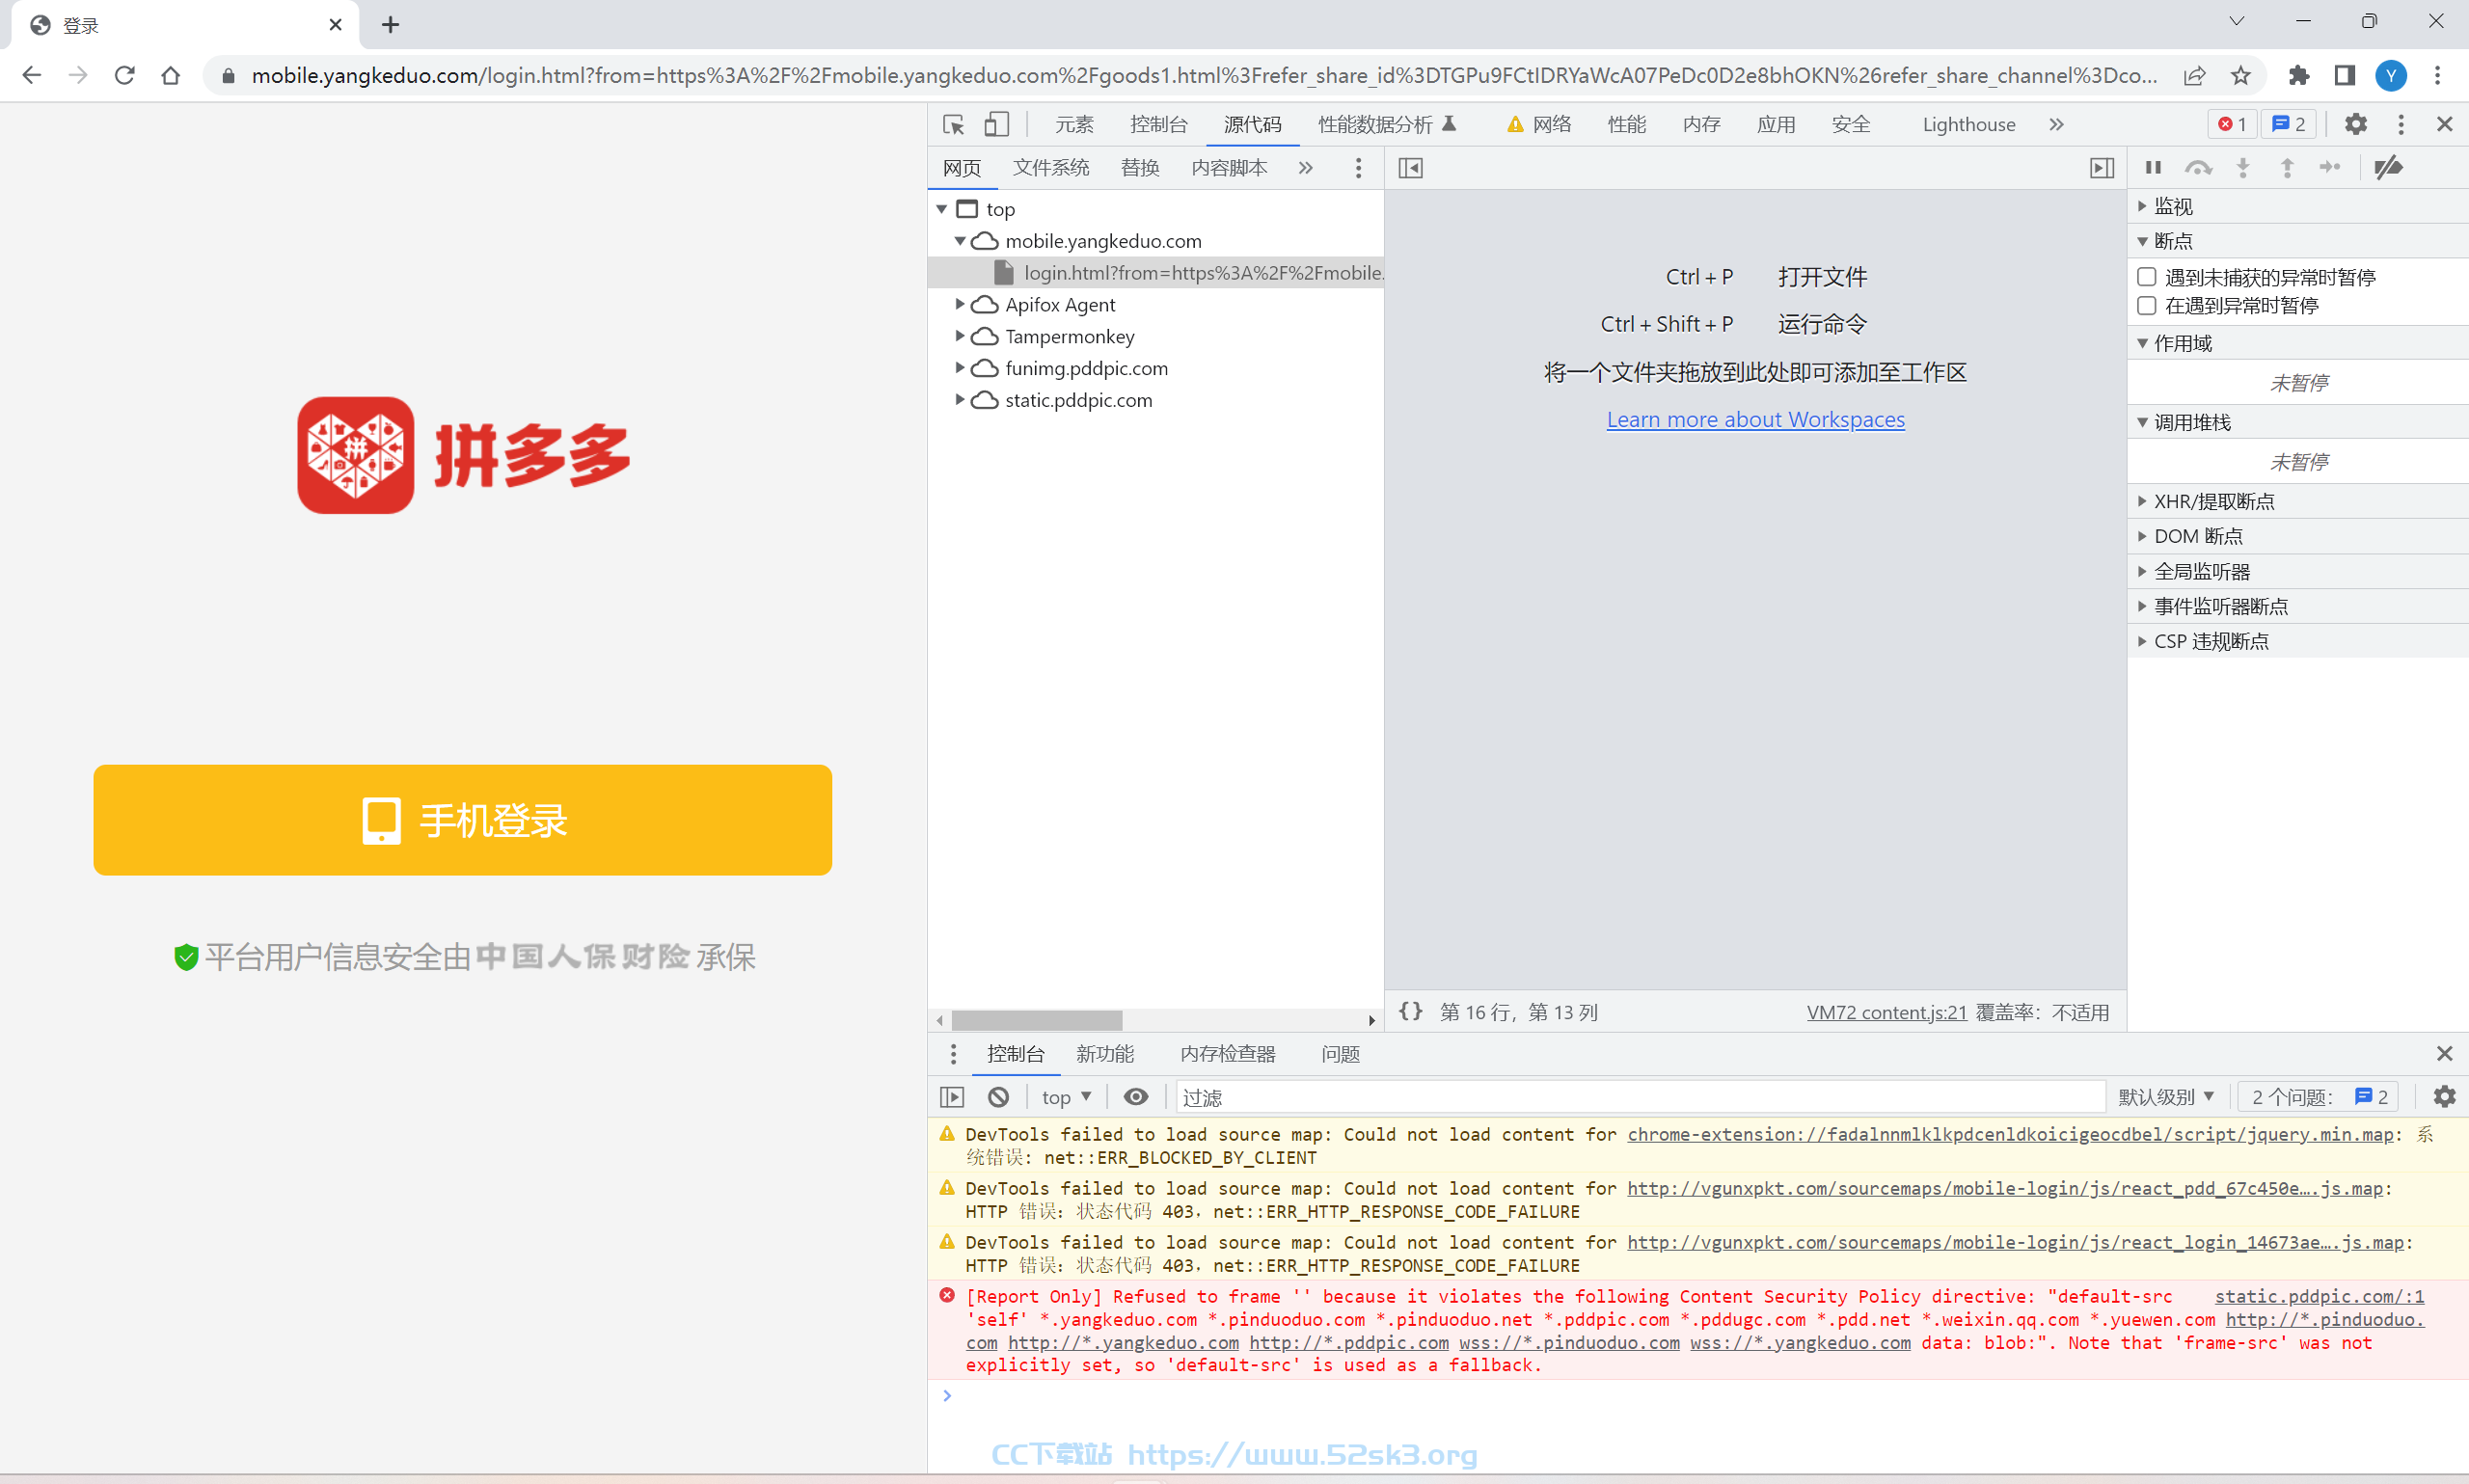The height and width of the screenshot is (1484, 2469).
Task: Share this page icon in address bar
Action: [2194, 75]
